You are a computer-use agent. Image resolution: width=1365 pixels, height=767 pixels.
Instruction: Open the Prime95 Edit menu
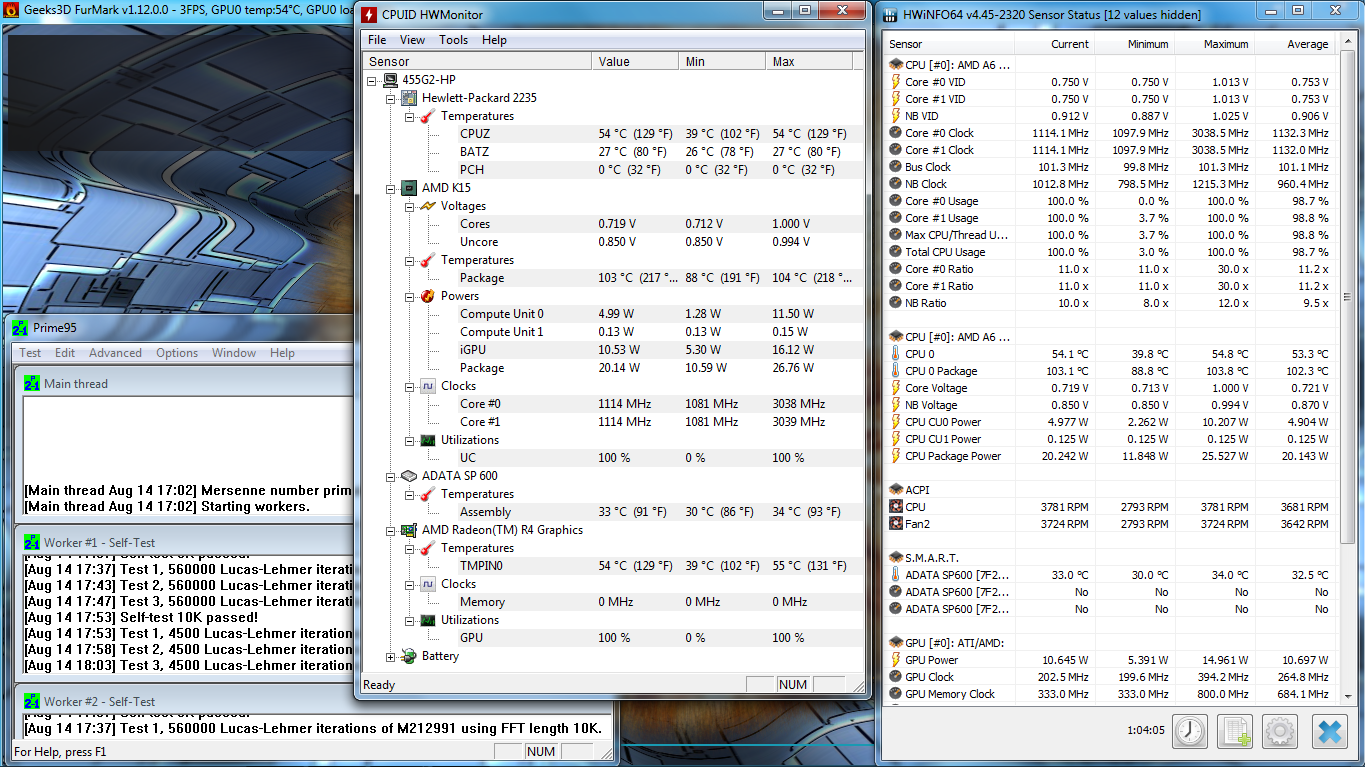65,353
